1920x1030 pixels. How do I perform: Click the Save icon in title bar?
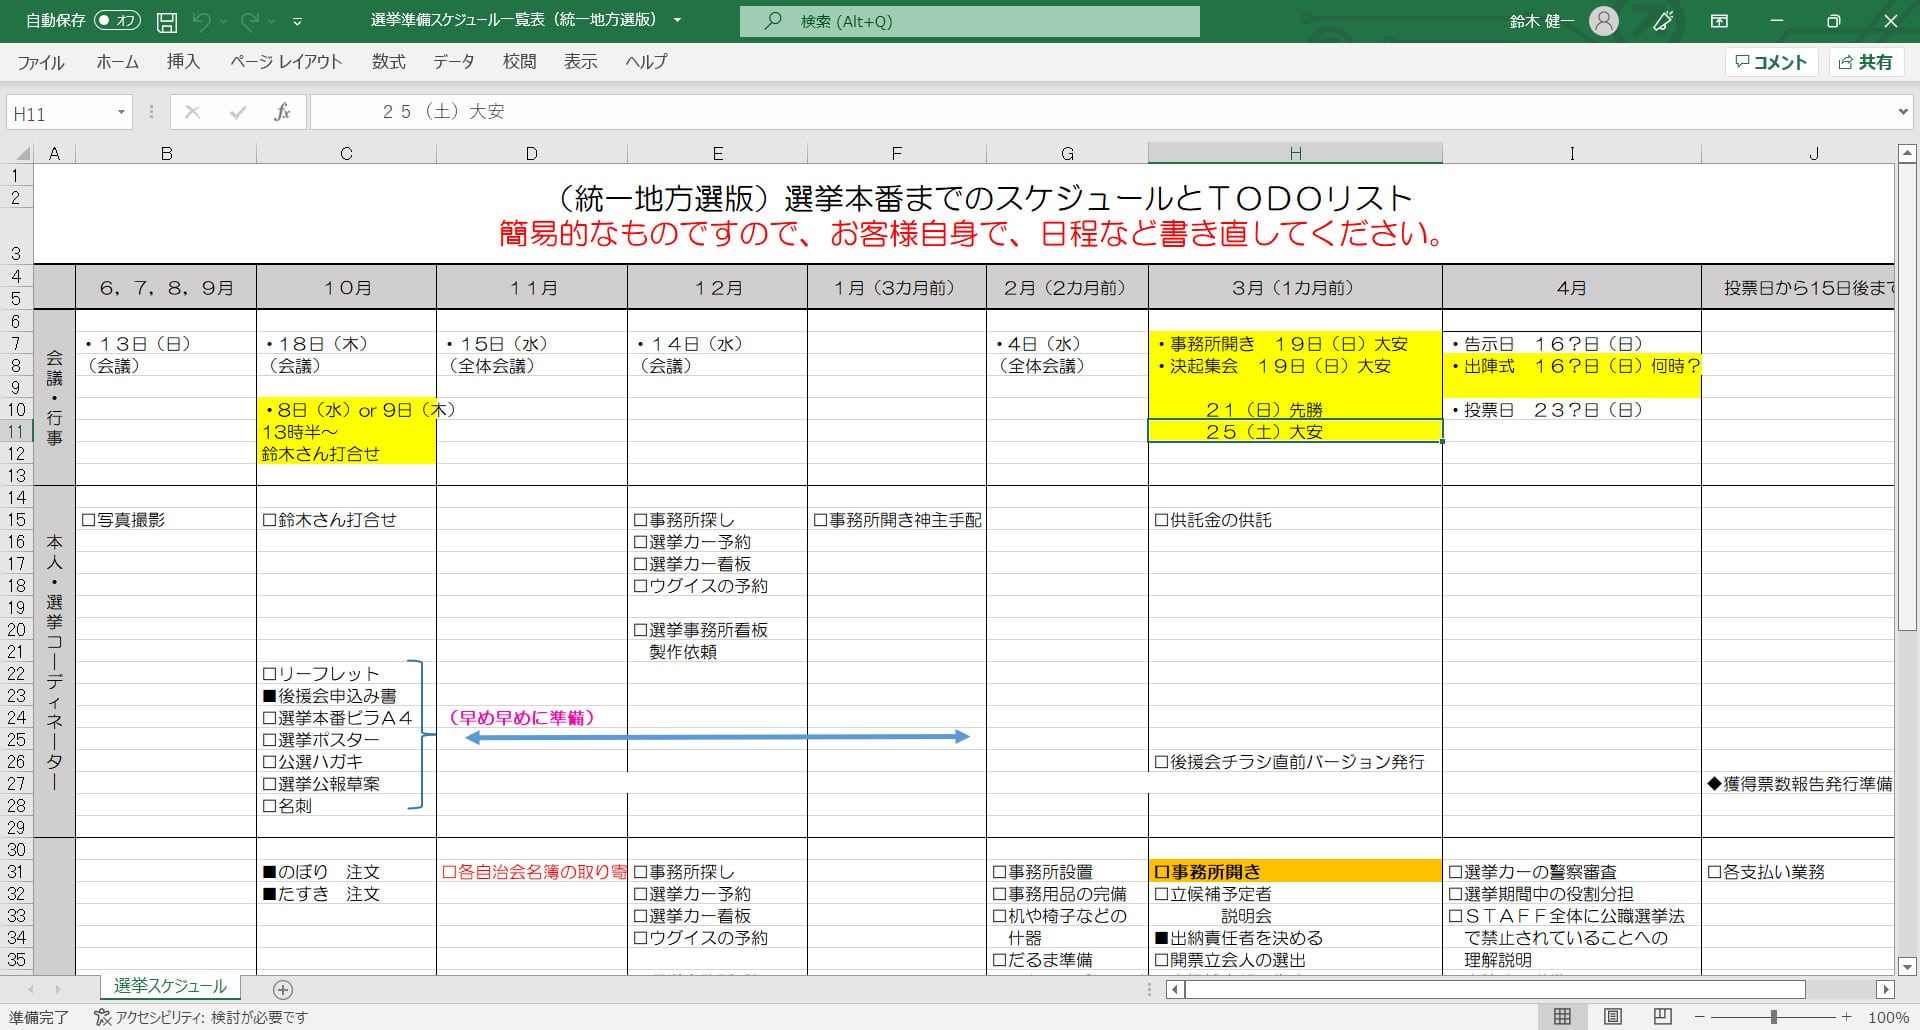click(167, 21)
